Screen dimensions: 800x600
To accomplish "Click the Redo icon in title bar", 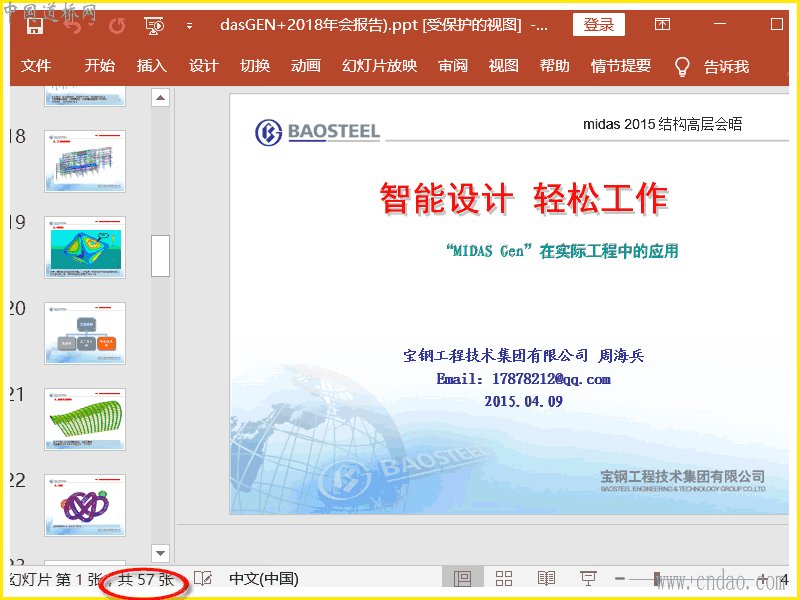I will coord(117,26).
